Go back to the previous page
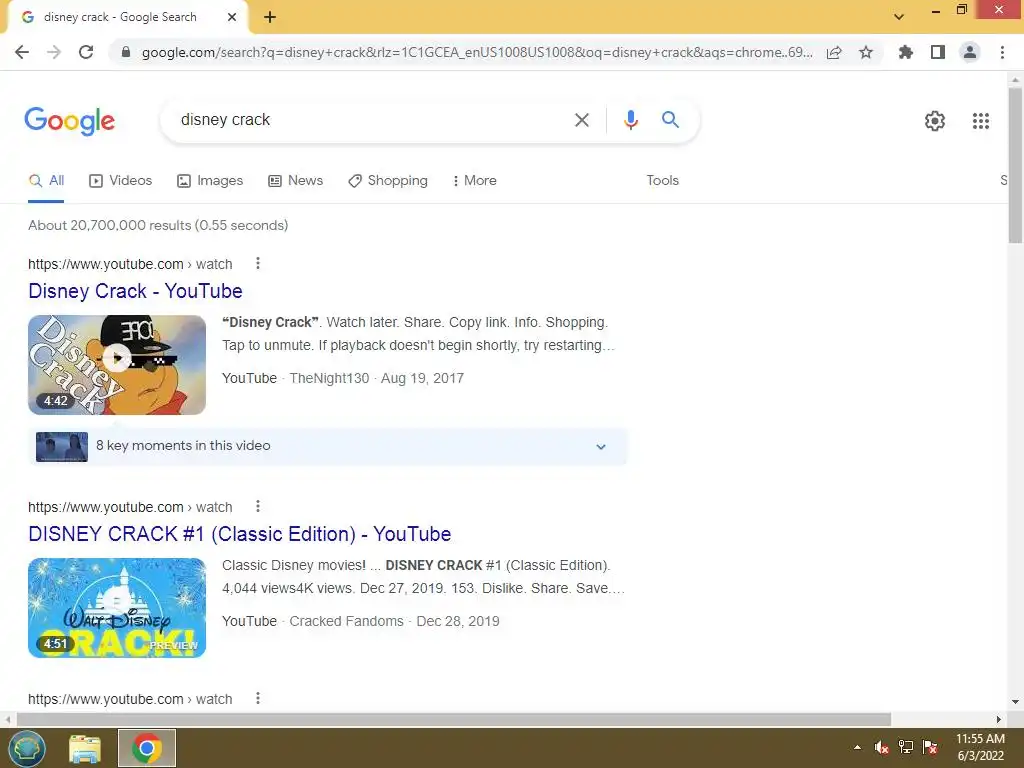This screenshot has height=768, width=1024. (x=22, y=52)
